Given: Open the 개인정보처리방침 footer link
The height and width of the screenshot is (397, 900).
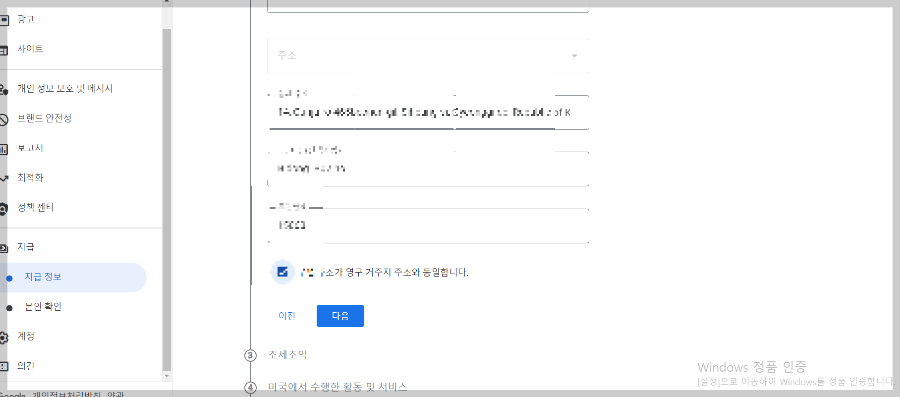Looking at the screenshot, I should (x=67, y=394).
